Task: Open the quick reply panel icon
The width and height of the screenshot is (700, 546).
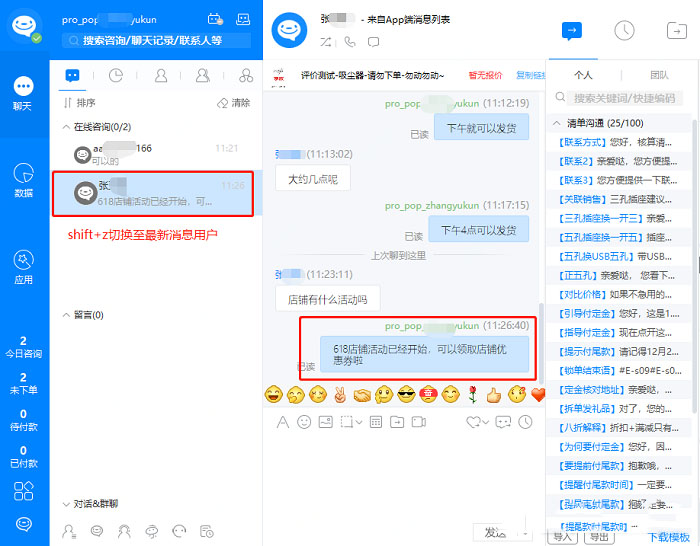Action: click(572, 31)
